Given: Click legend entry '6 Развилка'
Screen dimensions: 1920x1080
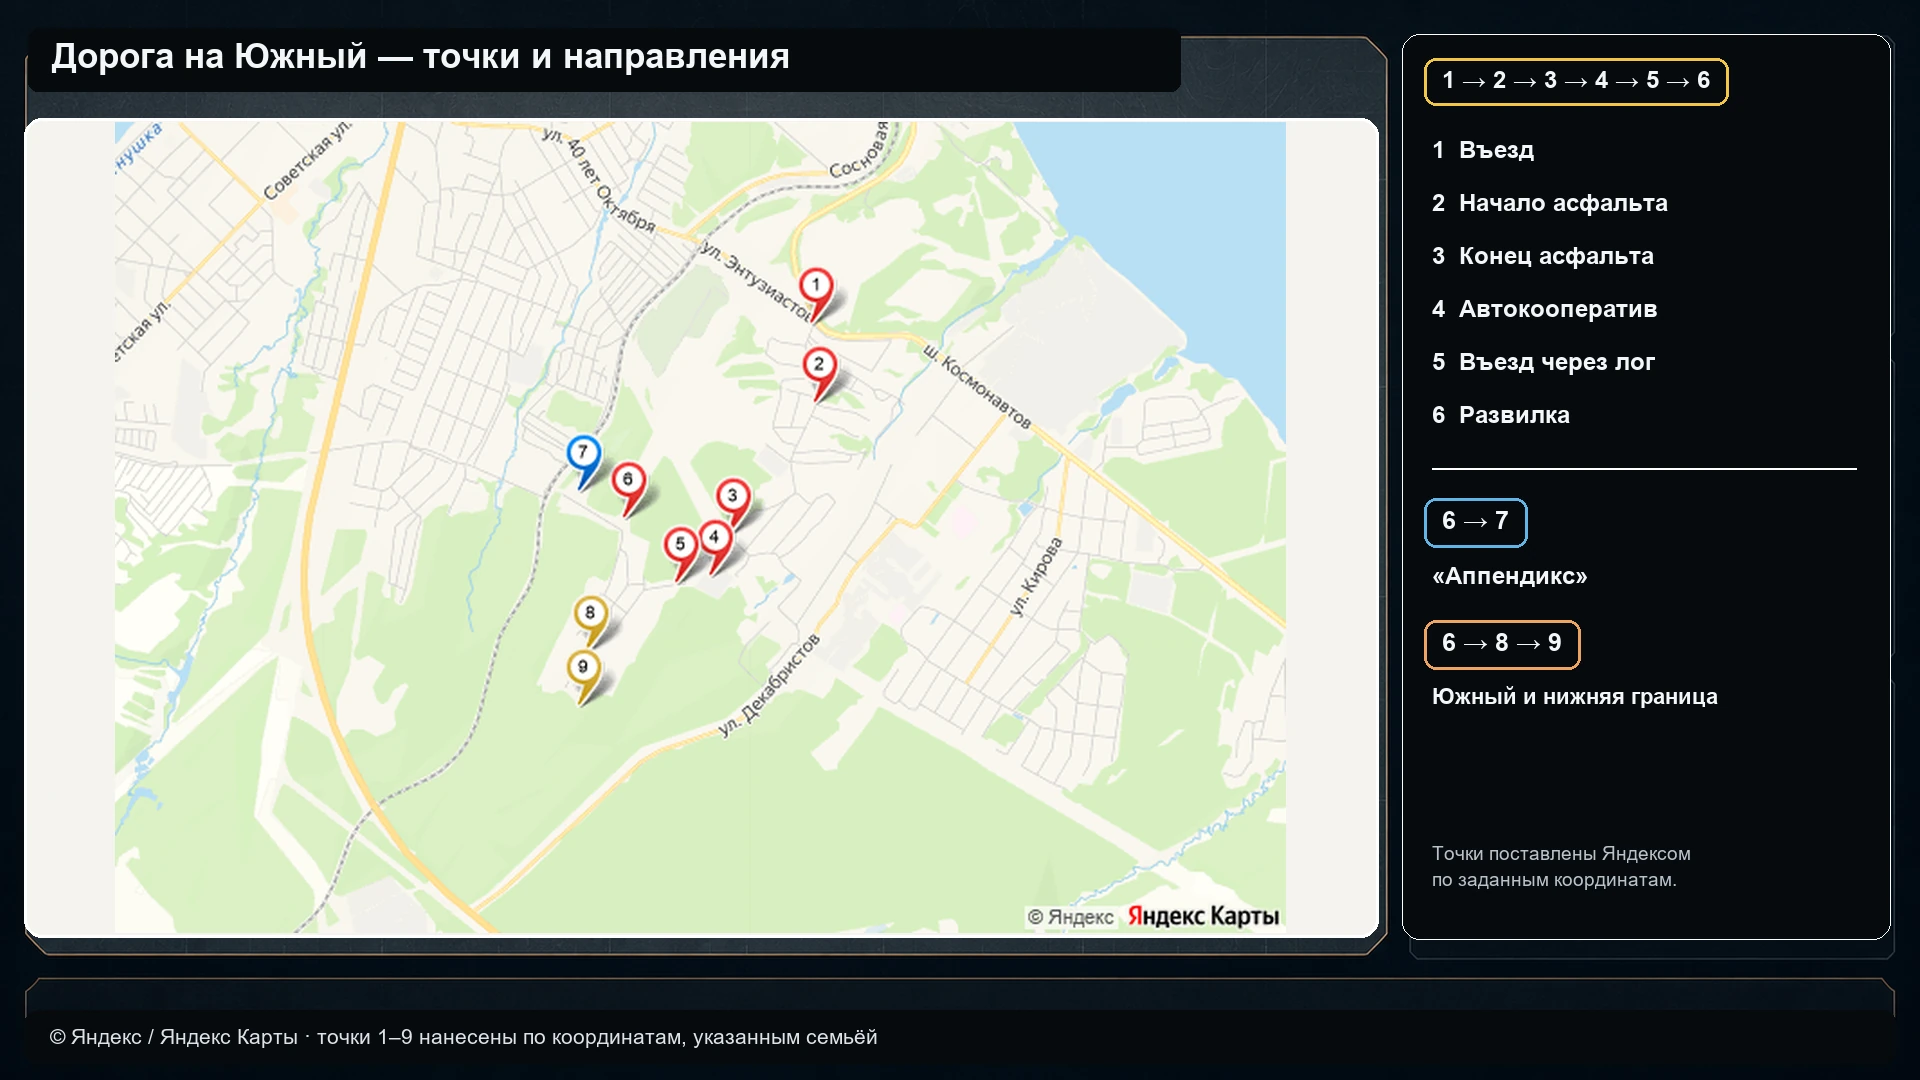Looking at the screenshot, I should pos(1501,415).
